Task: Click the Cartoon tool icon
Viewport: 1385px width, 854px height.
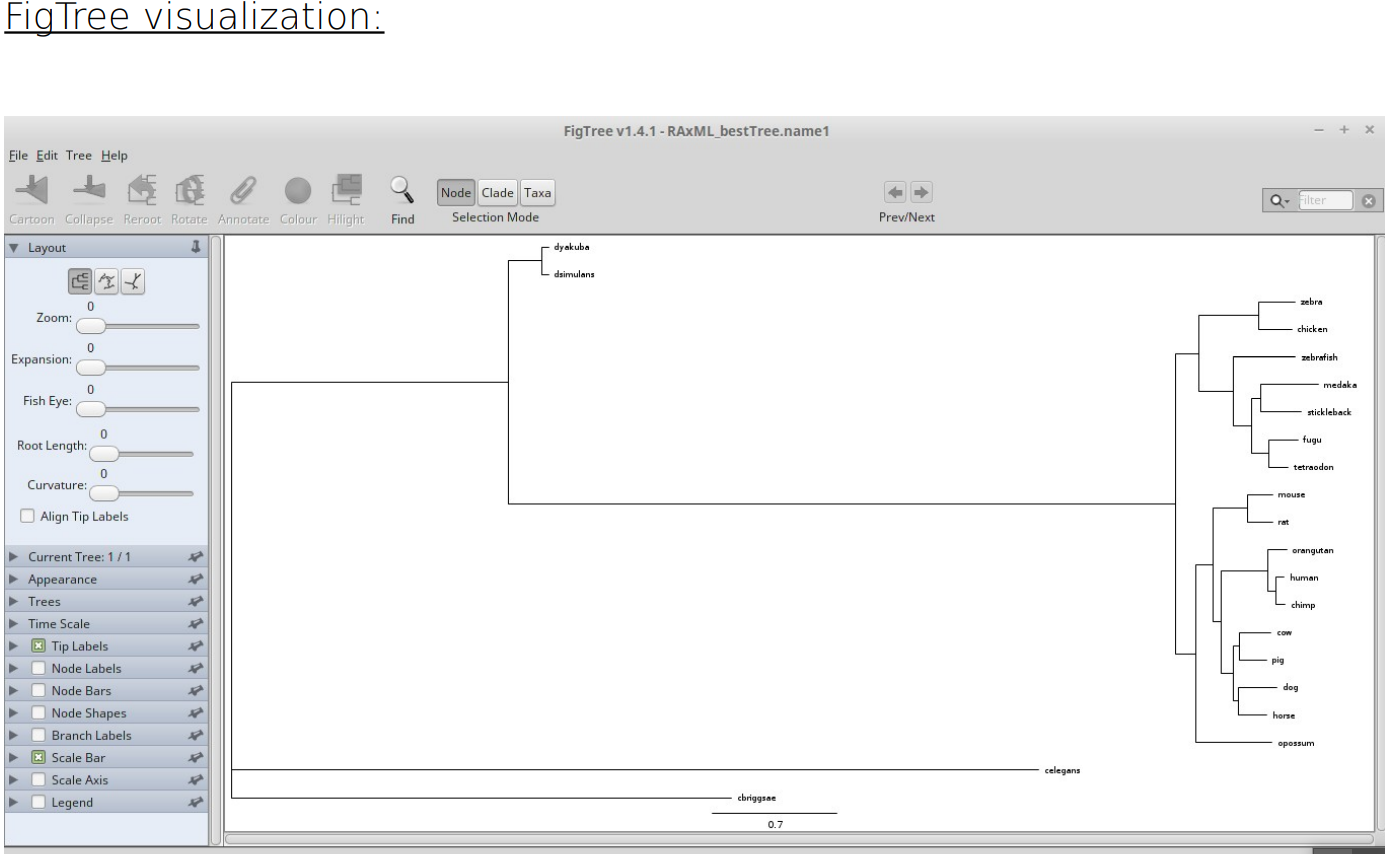Action: click(x=32, y=192)
